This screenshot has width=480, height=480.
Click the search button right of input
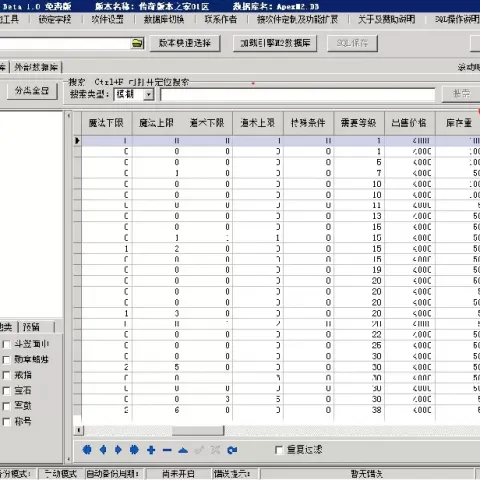(461, 94)
